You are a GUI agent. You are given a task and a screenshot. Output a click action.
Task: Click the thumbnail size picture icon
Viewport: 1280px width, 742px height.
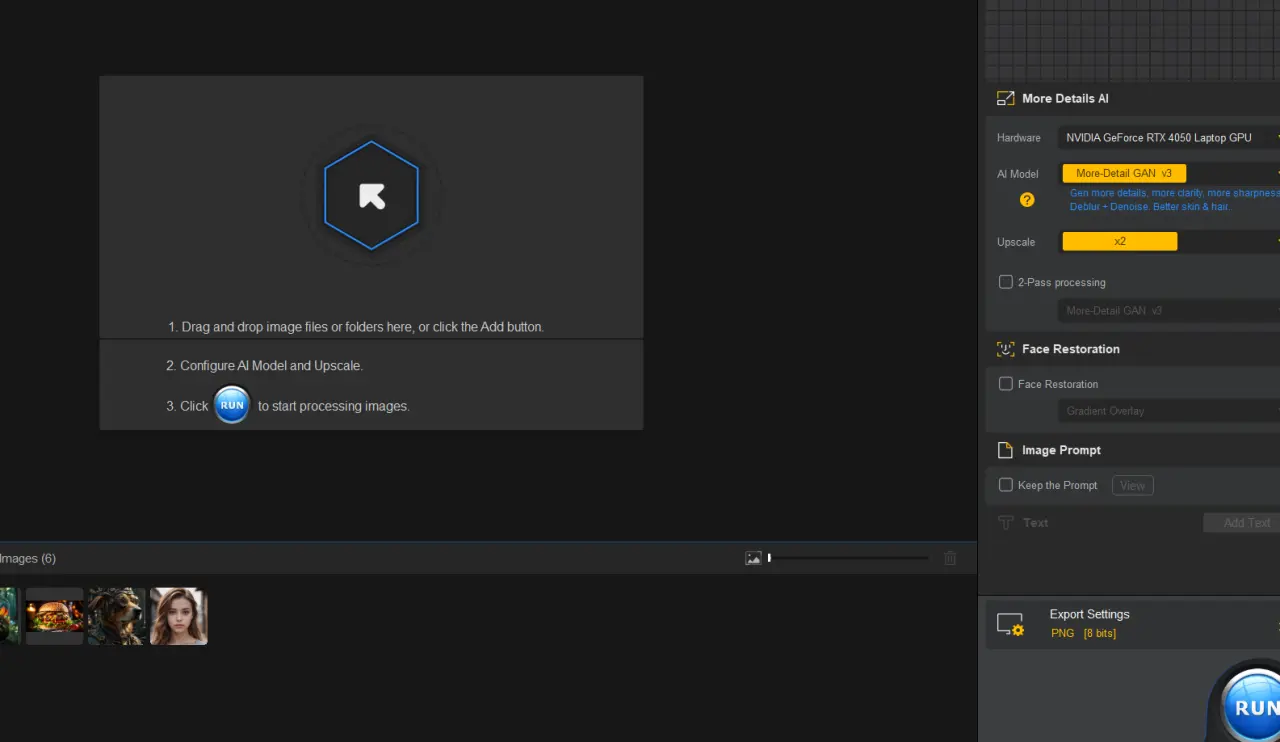tap(753, 558)
